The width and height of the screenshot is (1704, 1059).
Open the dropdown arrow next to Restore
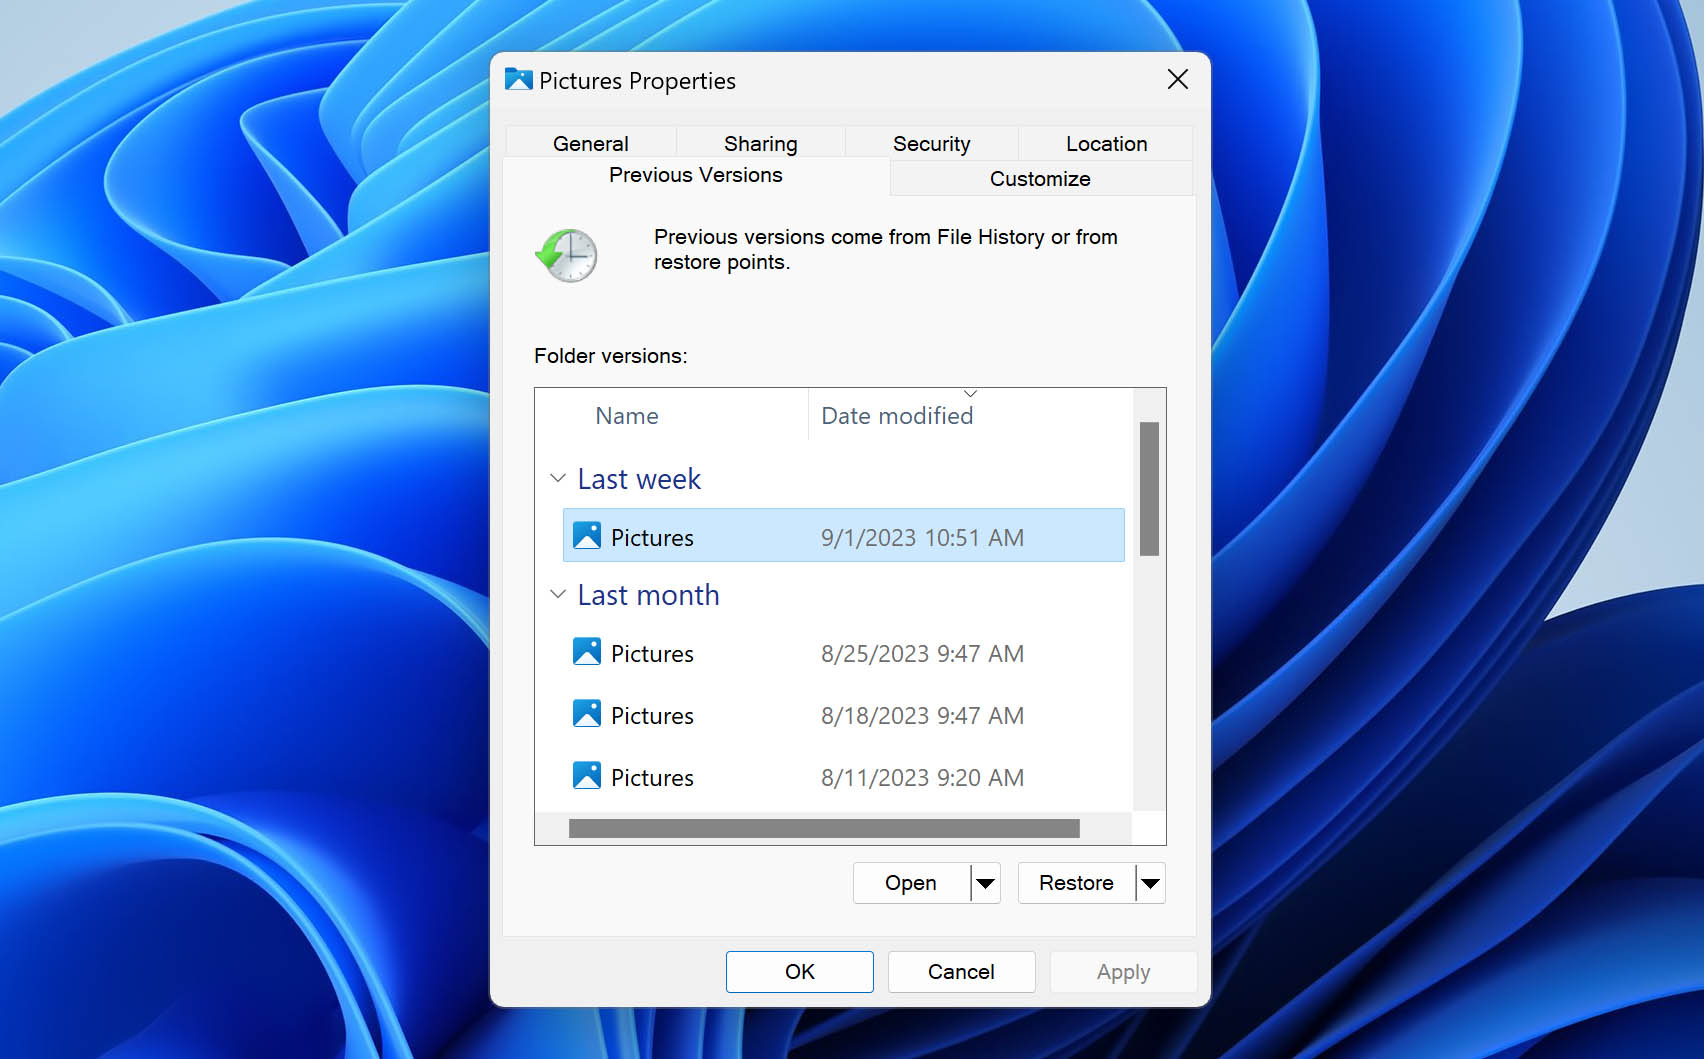(1150, 883)
